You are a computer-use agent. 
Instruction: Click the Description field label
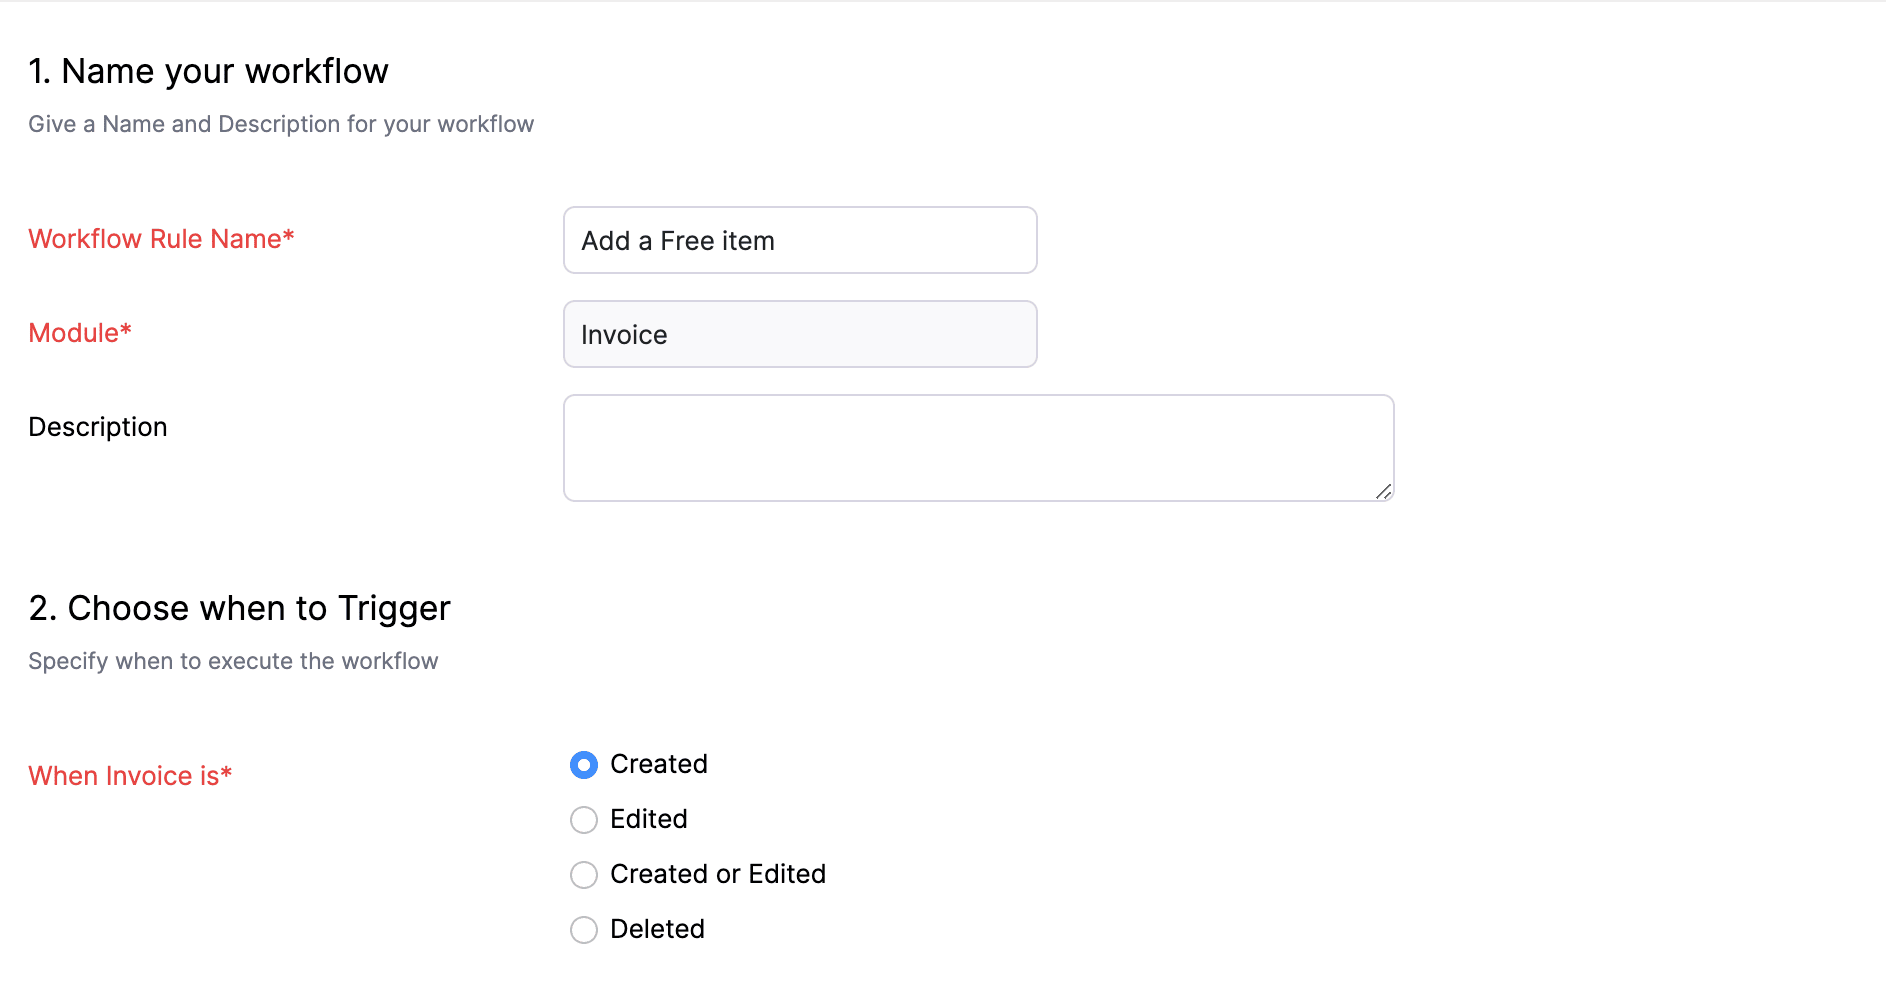(x=98, y=427)
